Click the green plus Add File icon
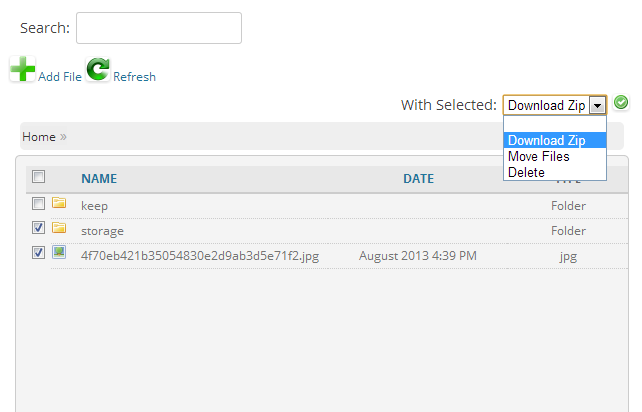 pyautogui.click(x=23, y=69)
